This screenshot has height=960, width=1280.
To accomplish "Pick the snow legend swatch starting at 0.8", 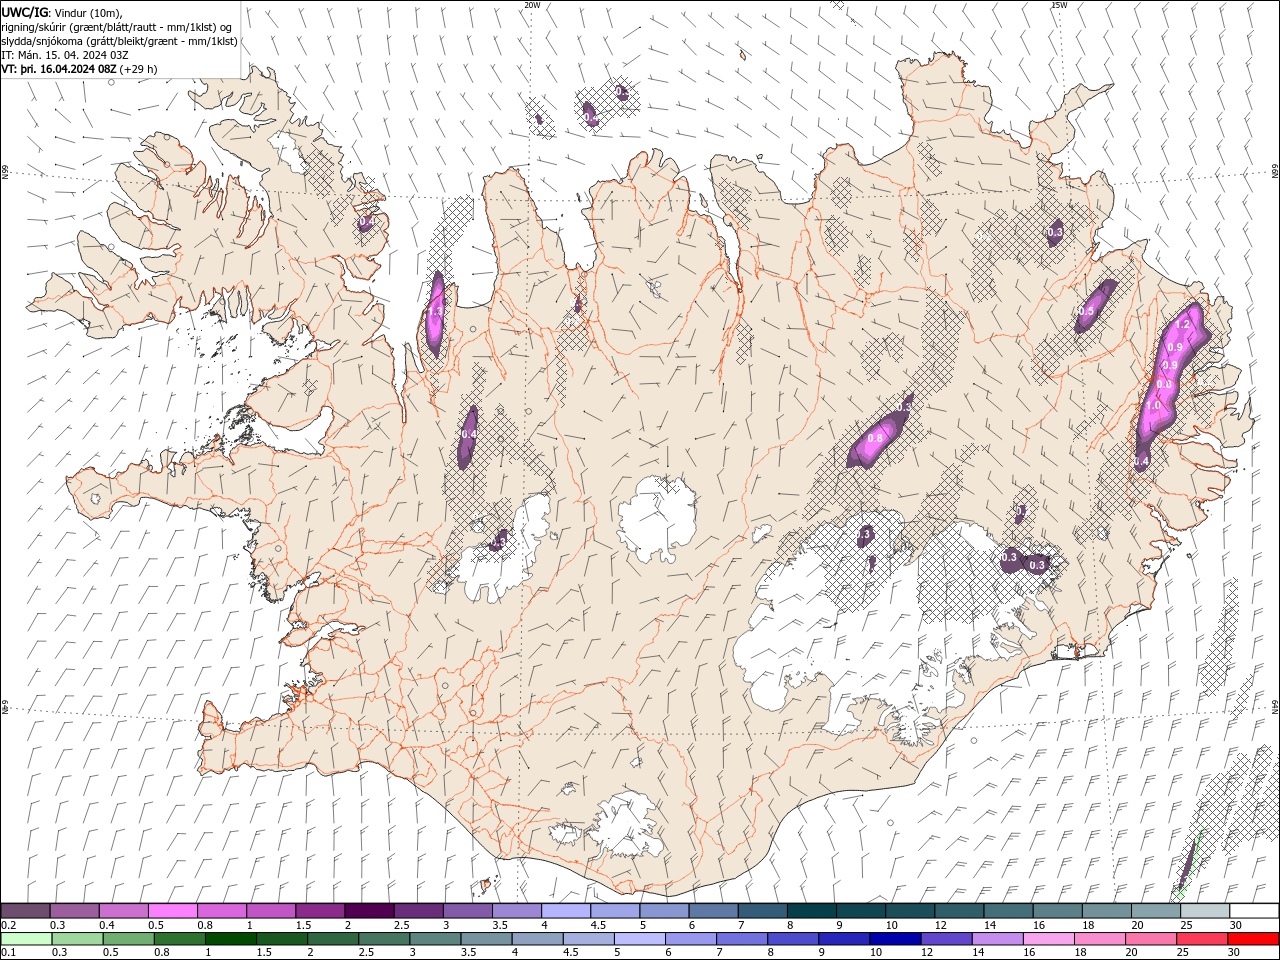I will coord(222,911).
